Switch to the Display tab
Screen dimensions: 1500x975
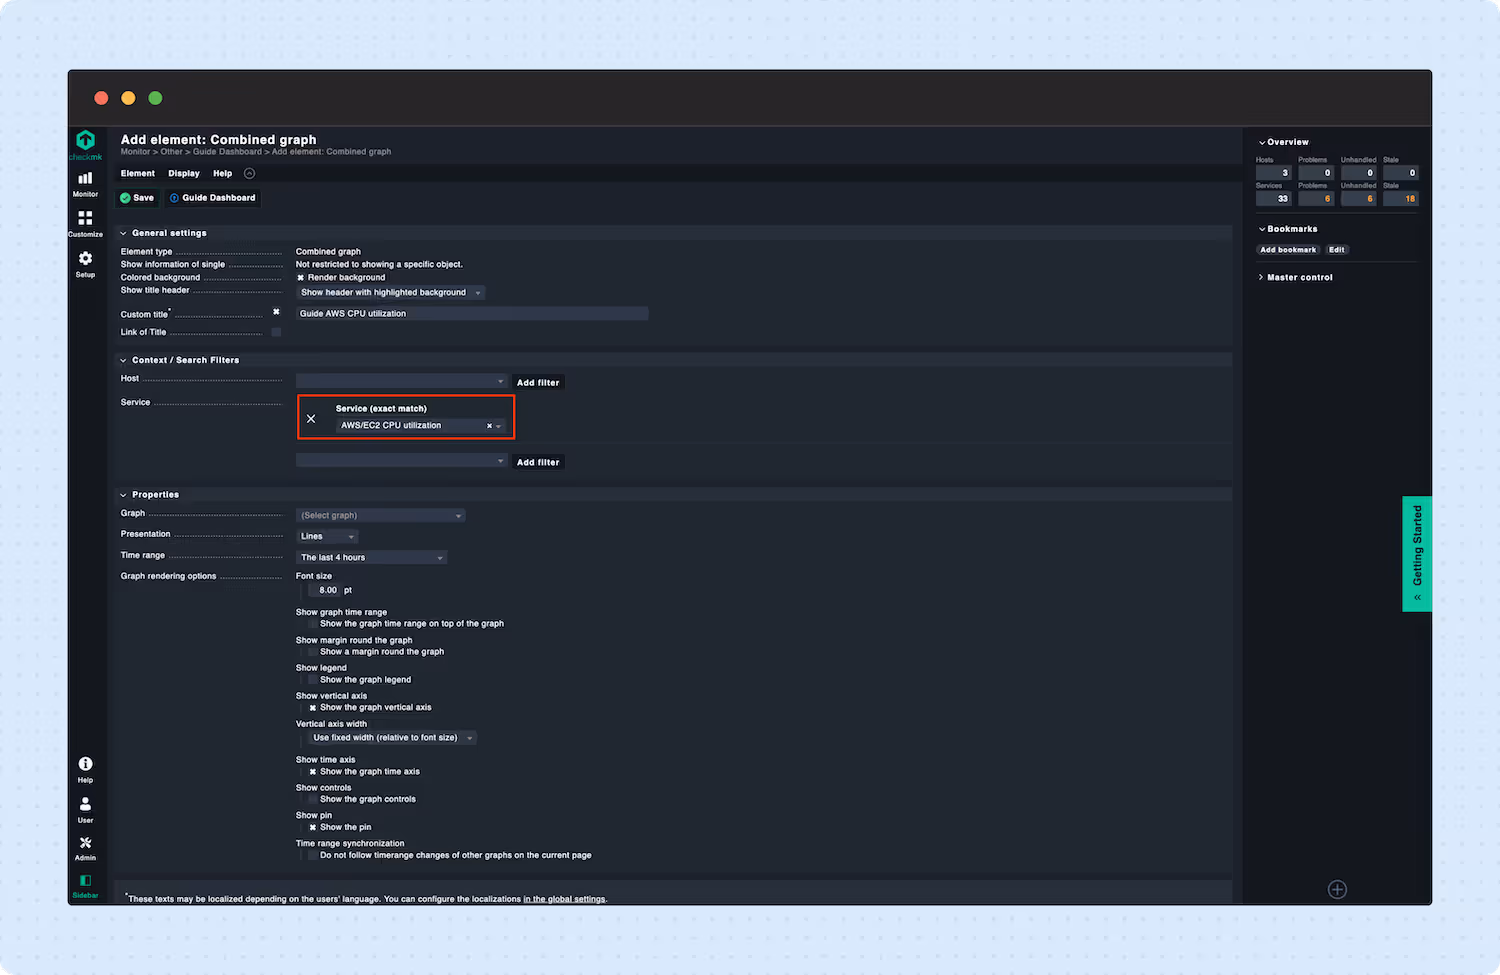(183, 173)
